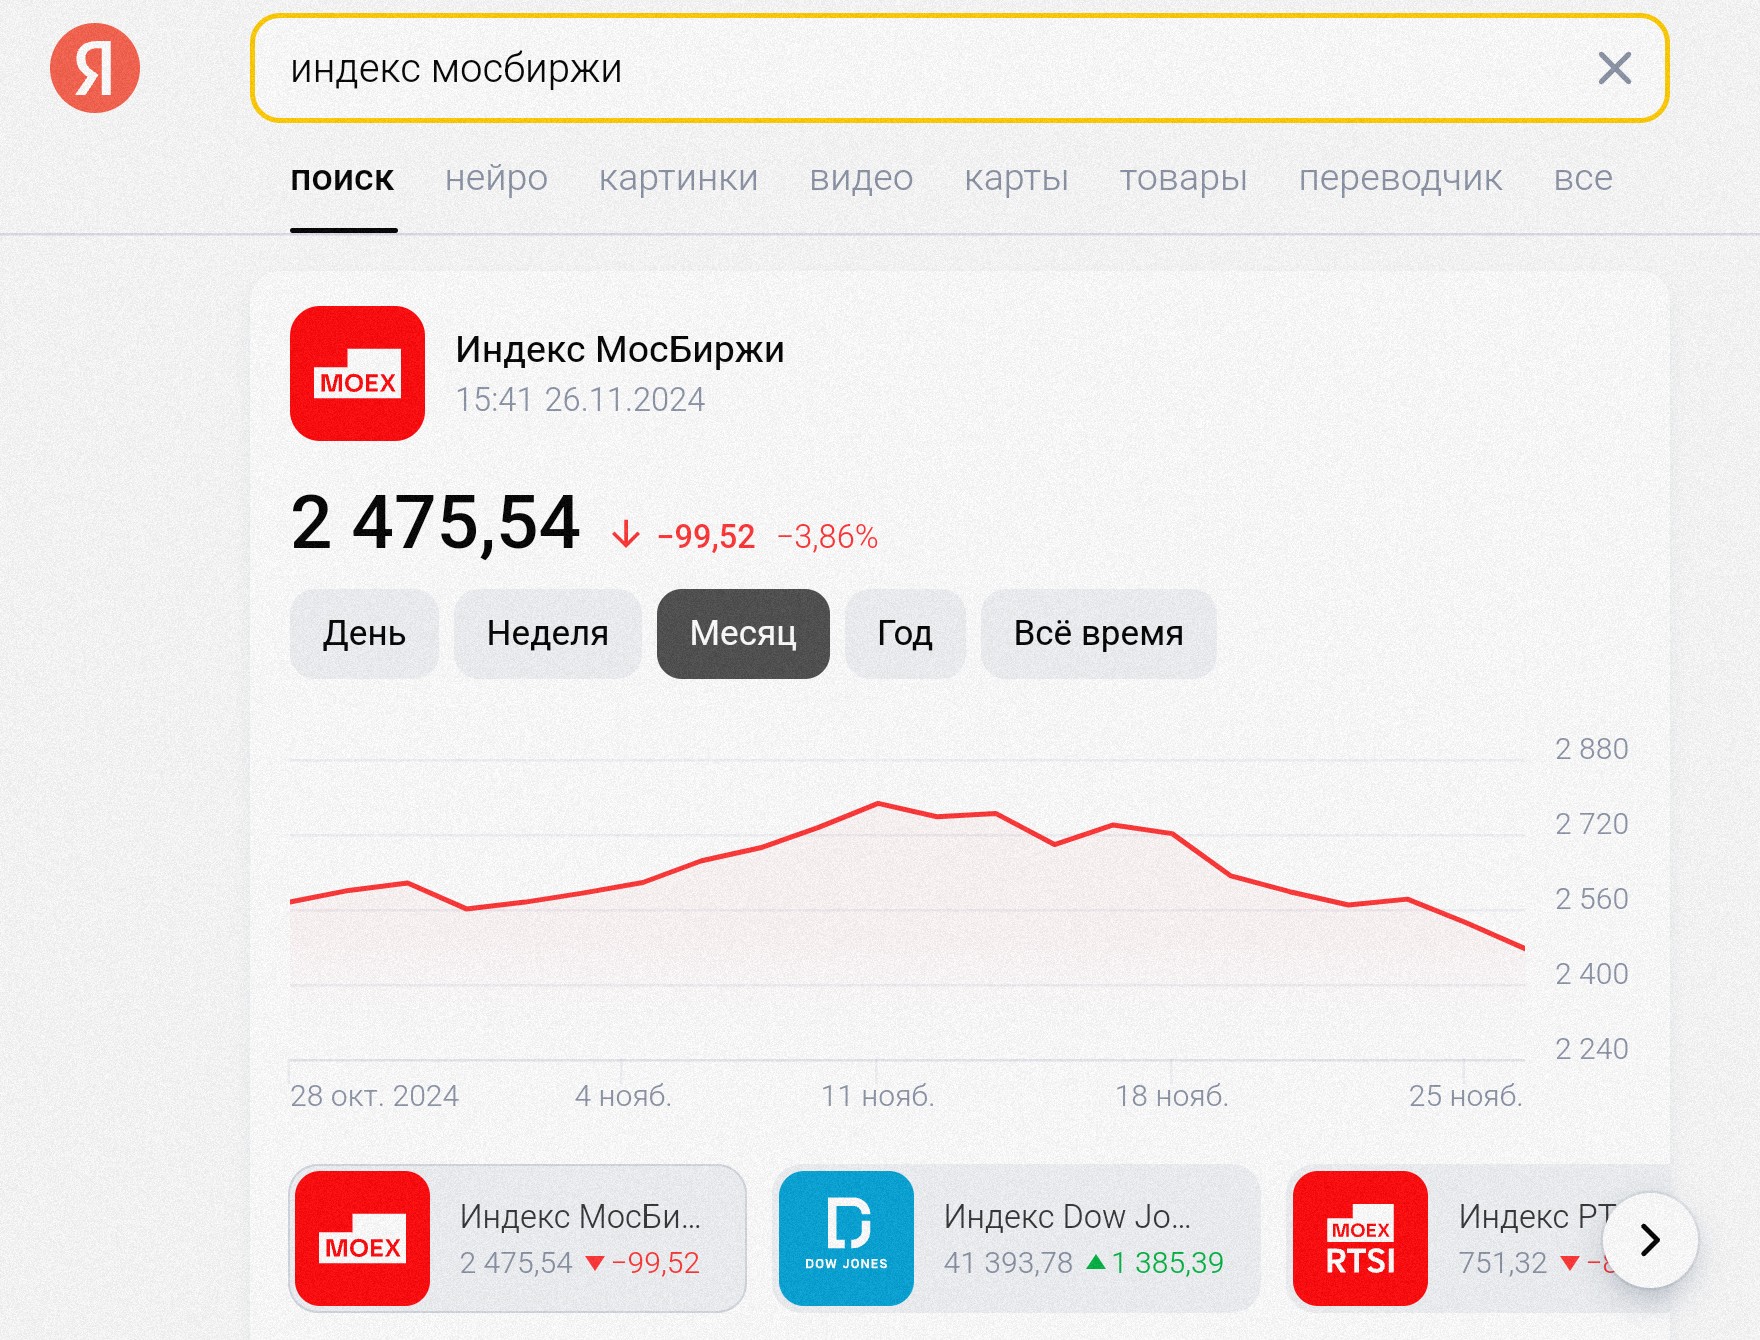Screen dimensions: 1760x1340
Task: Switch to the 'товары' tab
Action: [x=1183, y=178]
